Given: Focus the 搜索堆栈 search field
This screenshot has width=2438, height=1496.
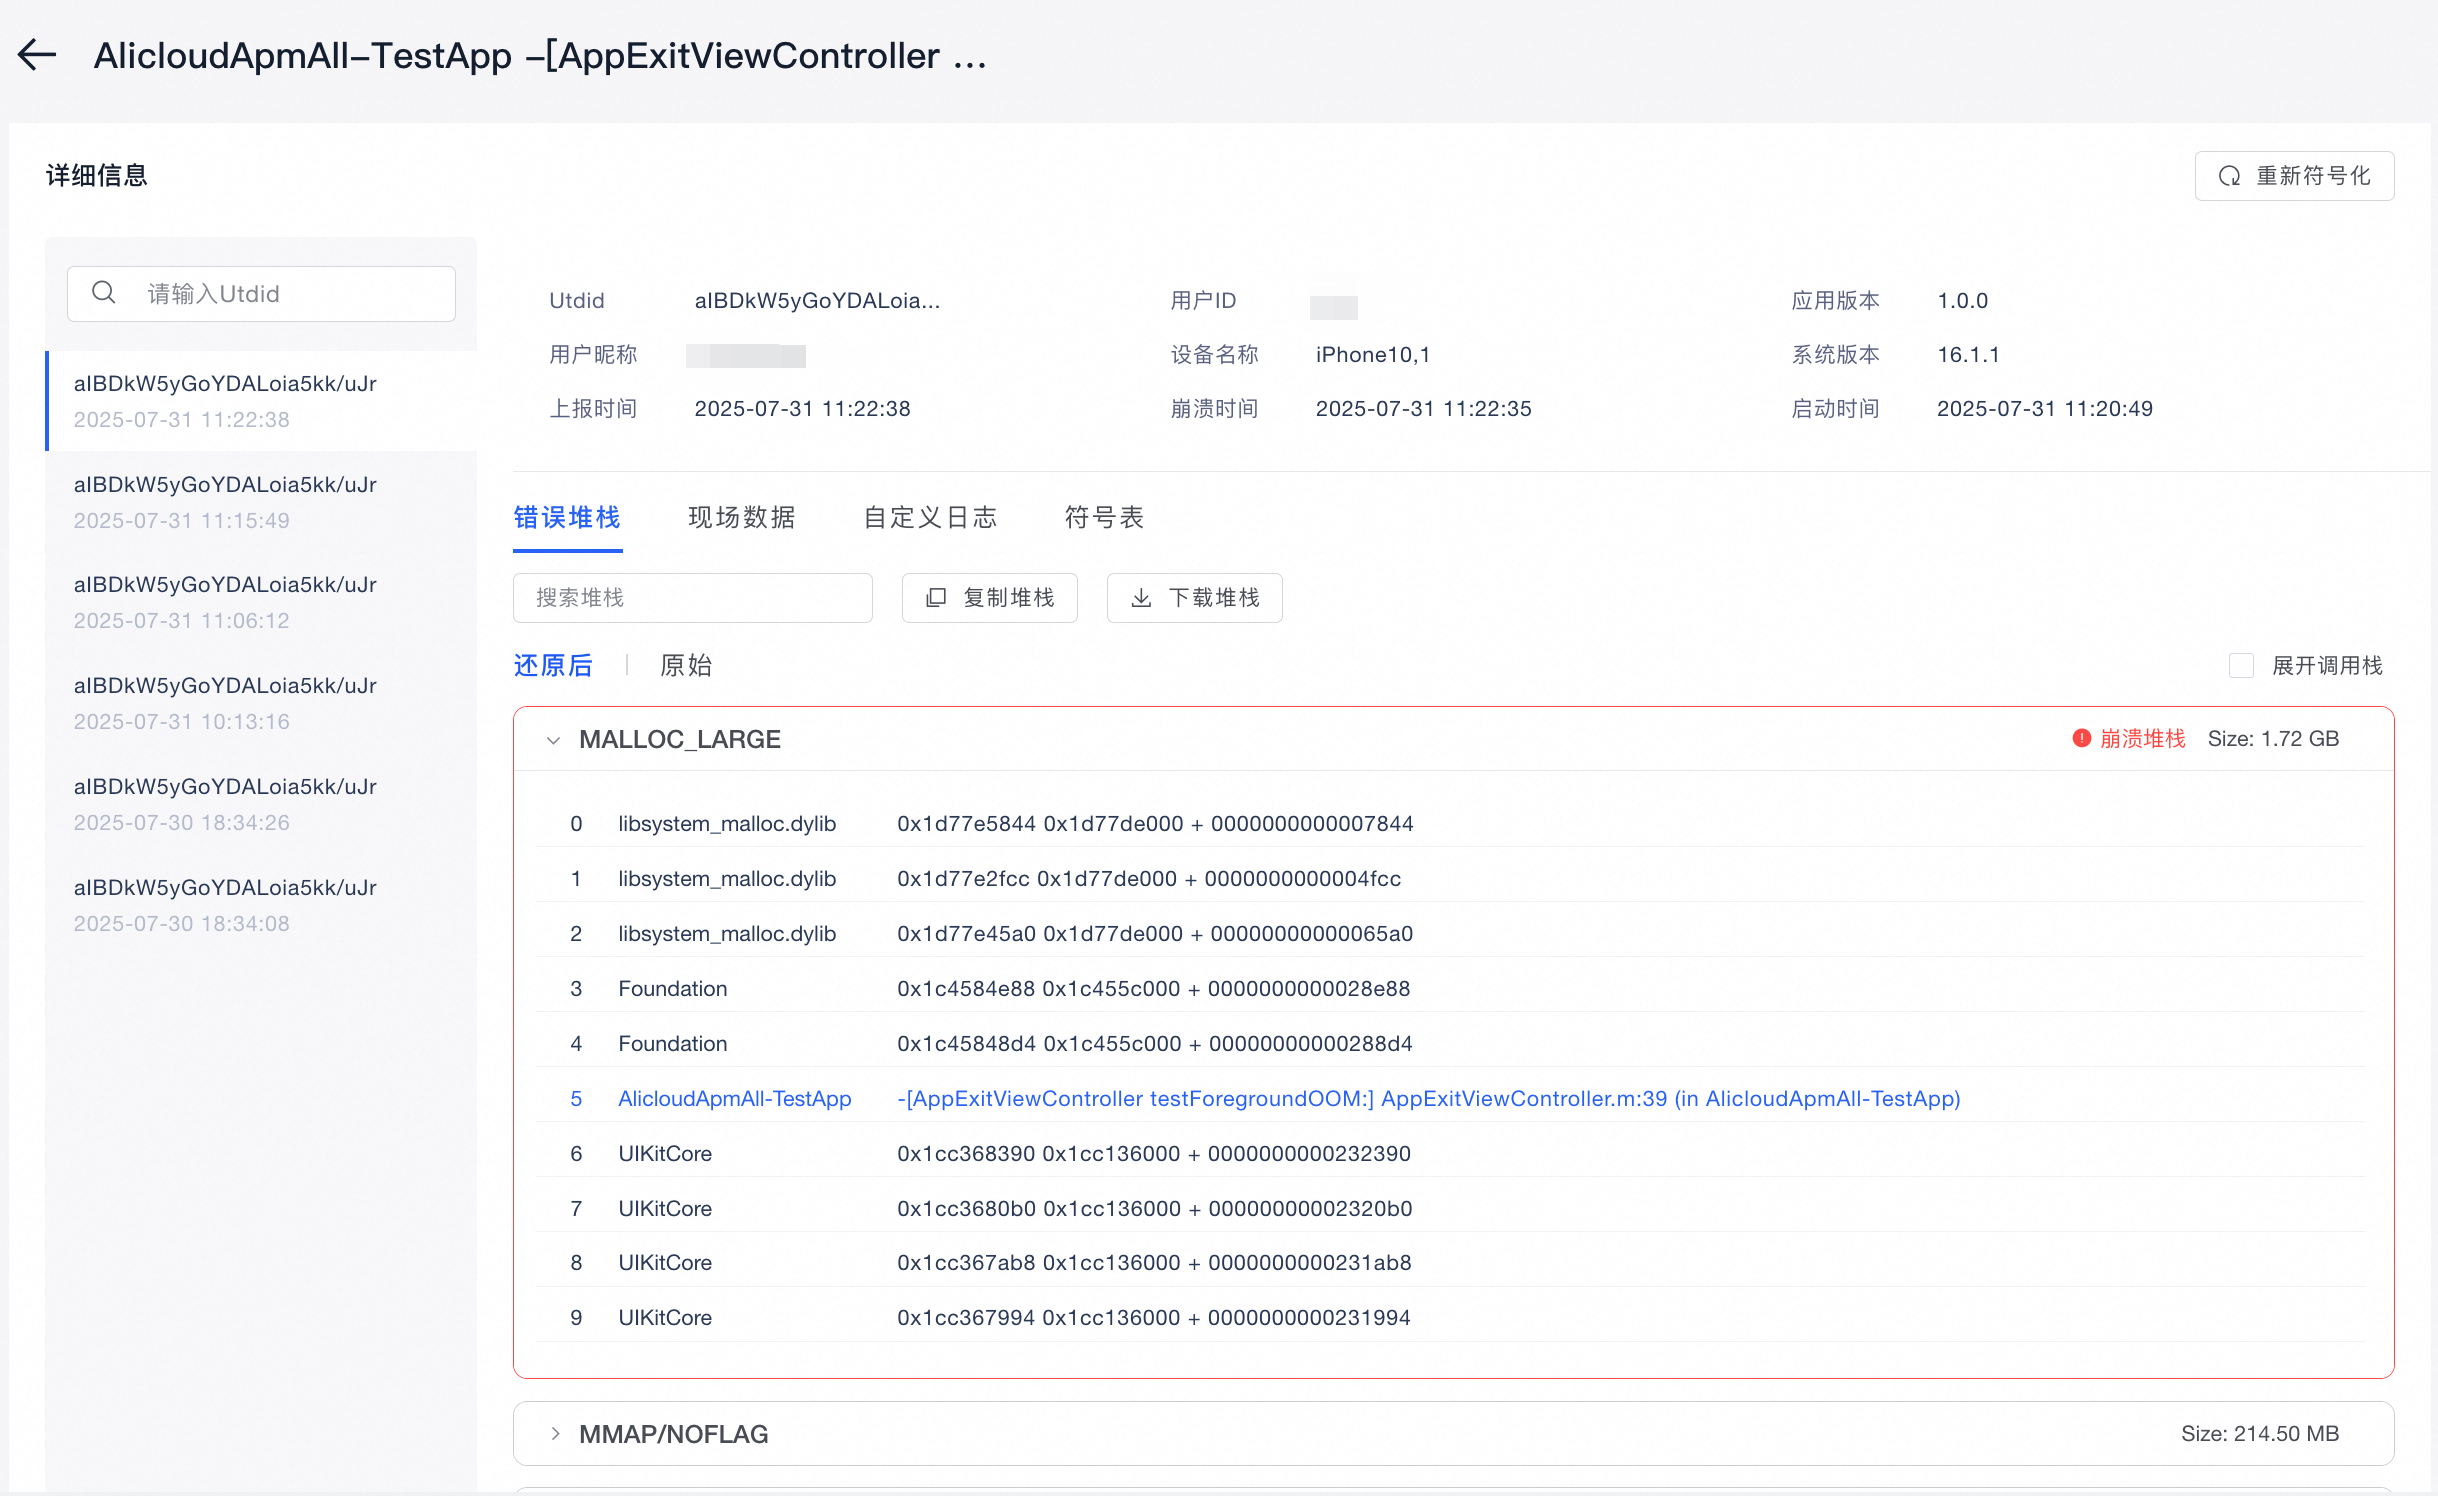Looking at the screenshot, I should point(692,598).
